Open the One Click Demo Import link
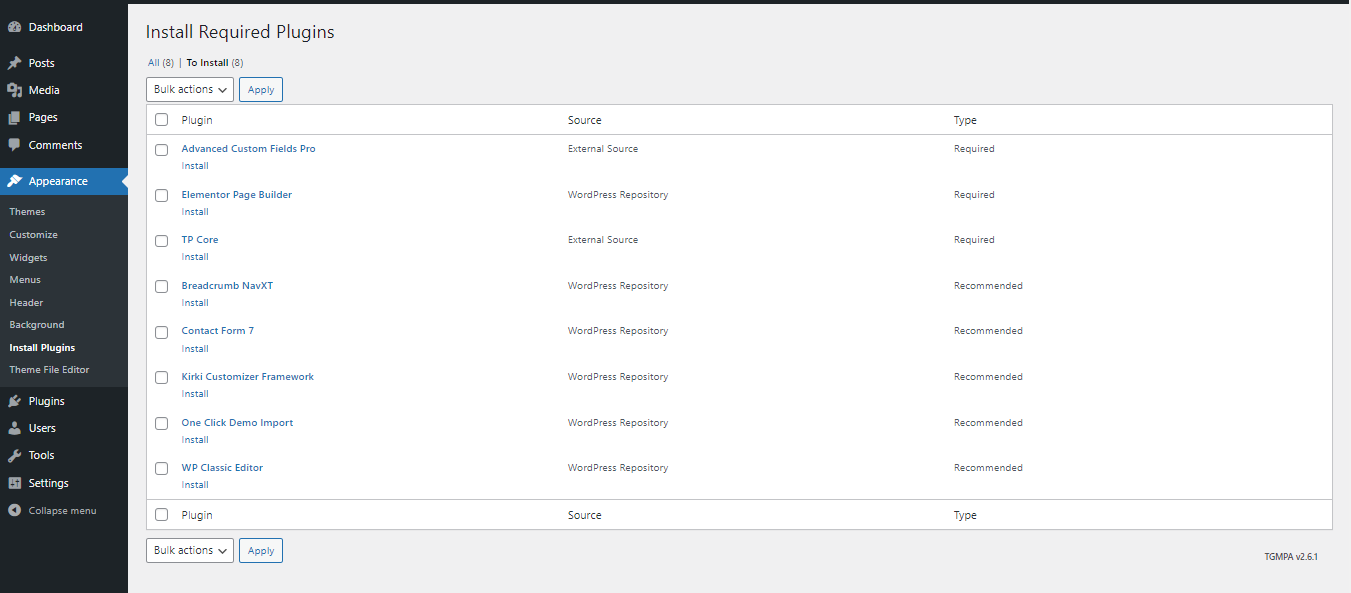 point(237,423)
